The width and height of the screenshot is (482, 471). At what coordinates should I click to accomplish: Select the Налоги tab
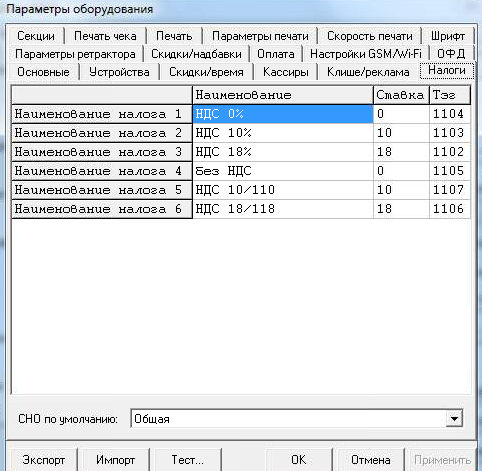pyautogui.click(x=447, y=70)
